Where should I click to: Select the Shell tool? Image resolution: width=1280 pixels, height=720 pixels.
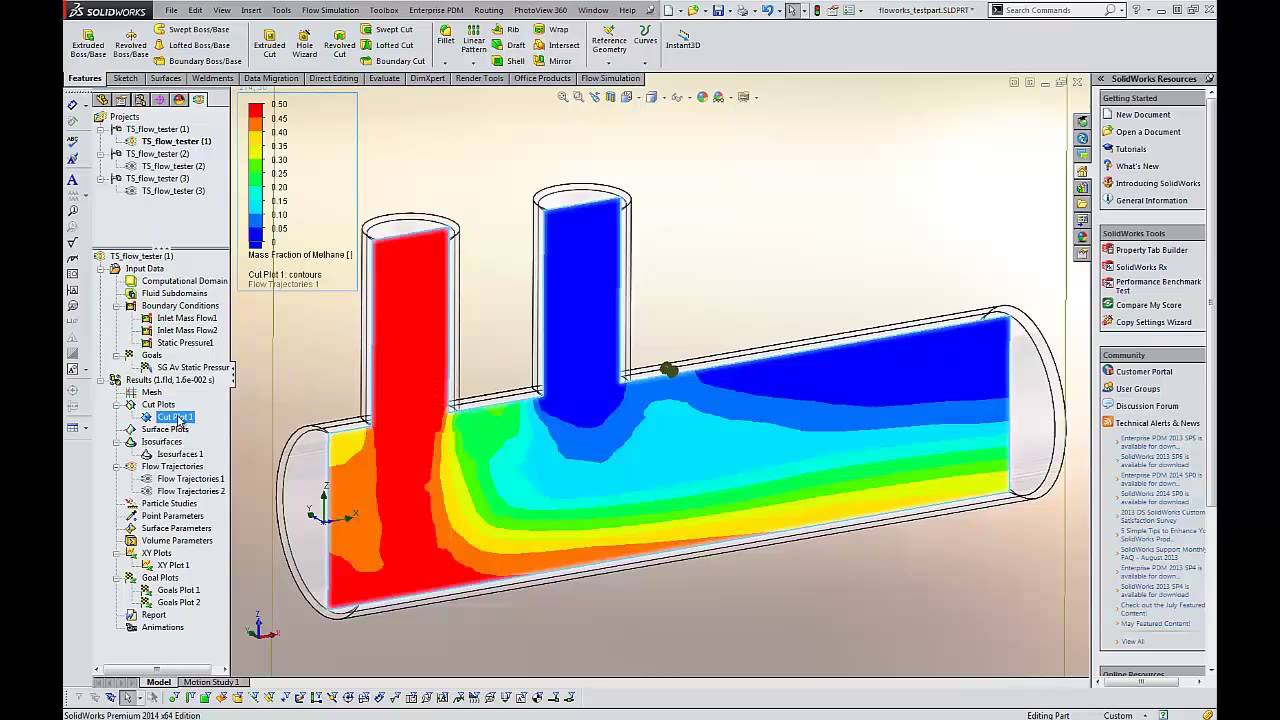pos(509,61)
